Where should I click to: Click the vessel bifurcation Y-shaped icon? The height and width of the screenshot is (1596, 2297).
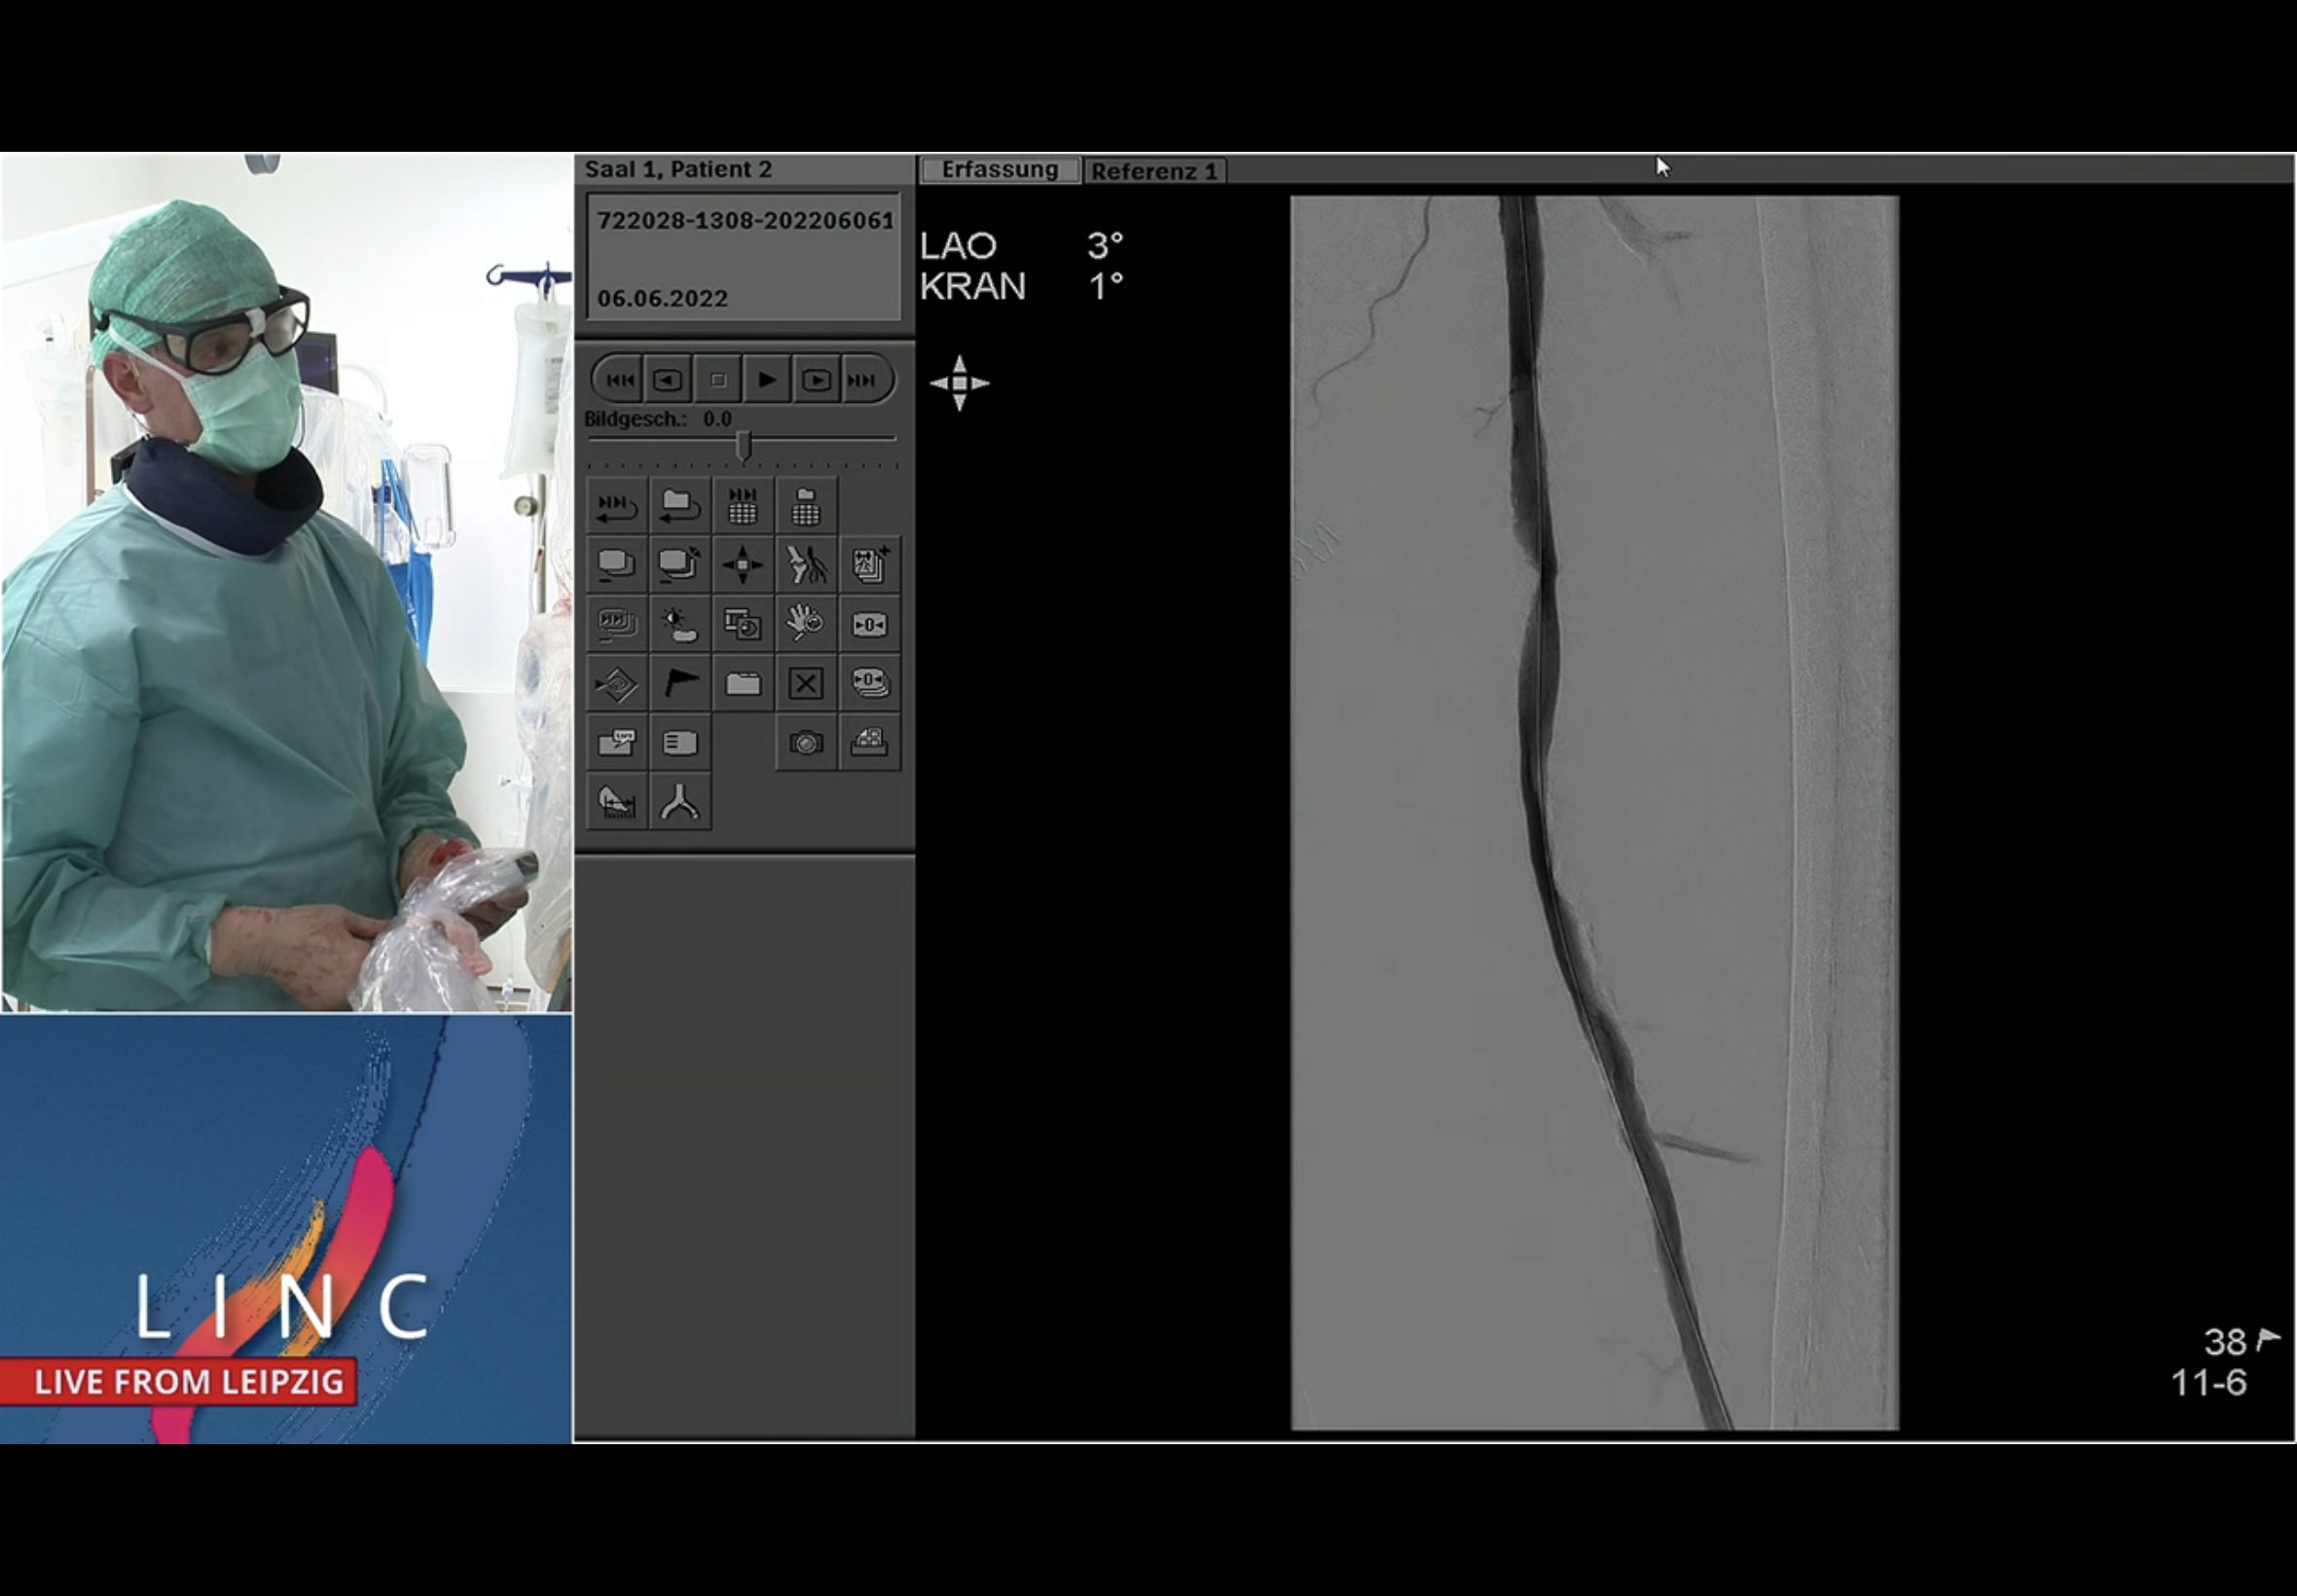(x=680, y=802)
